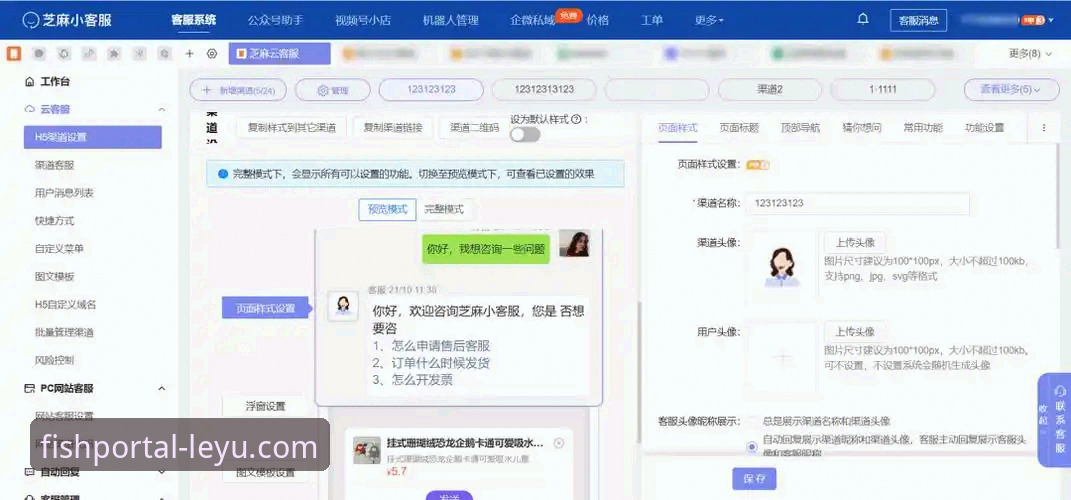The image size is (1071, 500).
Task: Click the 管理 channel button
Action: [x=333, y=89]
